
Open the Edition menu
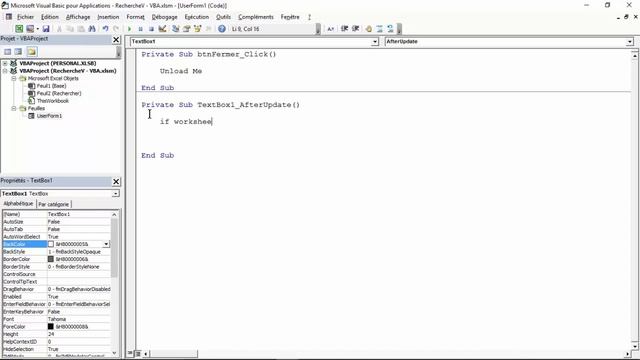coord(50,17)
